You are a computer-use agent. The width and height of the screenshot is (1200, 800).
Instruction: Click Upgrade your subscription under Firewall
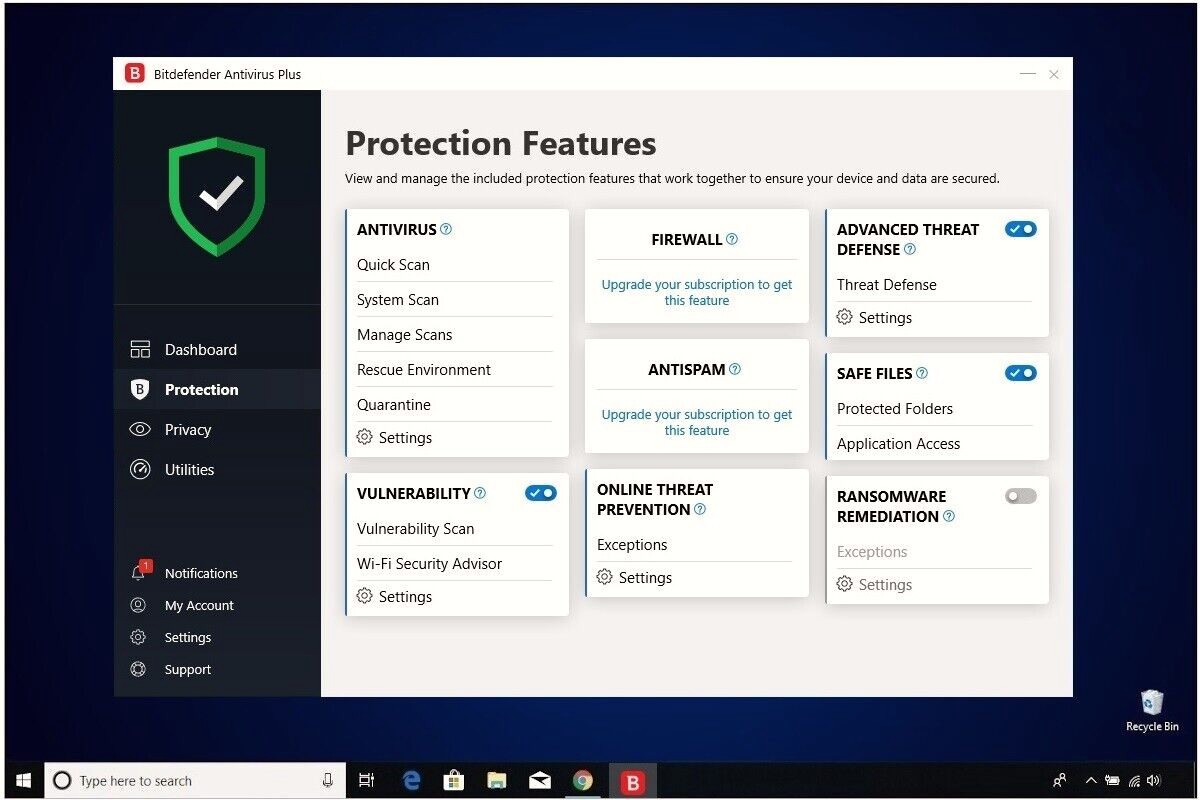click(696, 293)
